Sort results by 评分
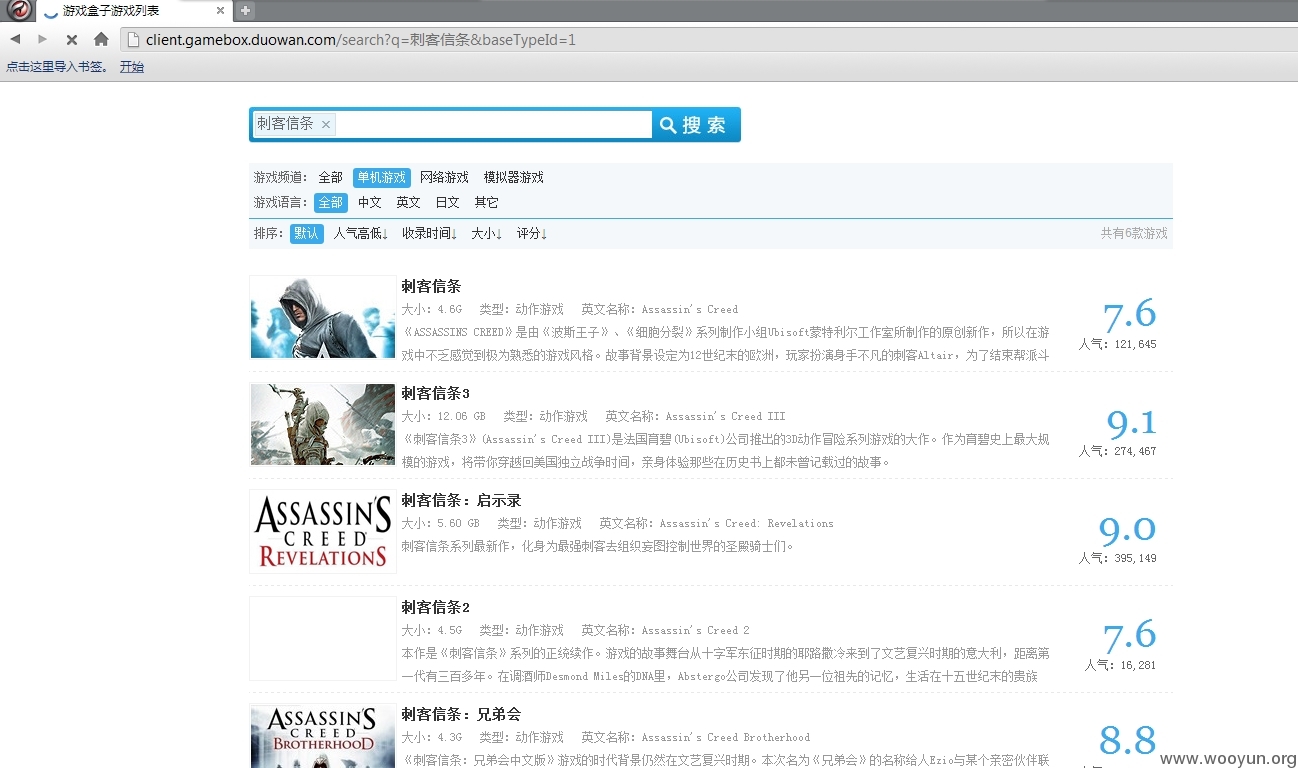This screenshot has height=768, width=1298. [x=532, y=233]
